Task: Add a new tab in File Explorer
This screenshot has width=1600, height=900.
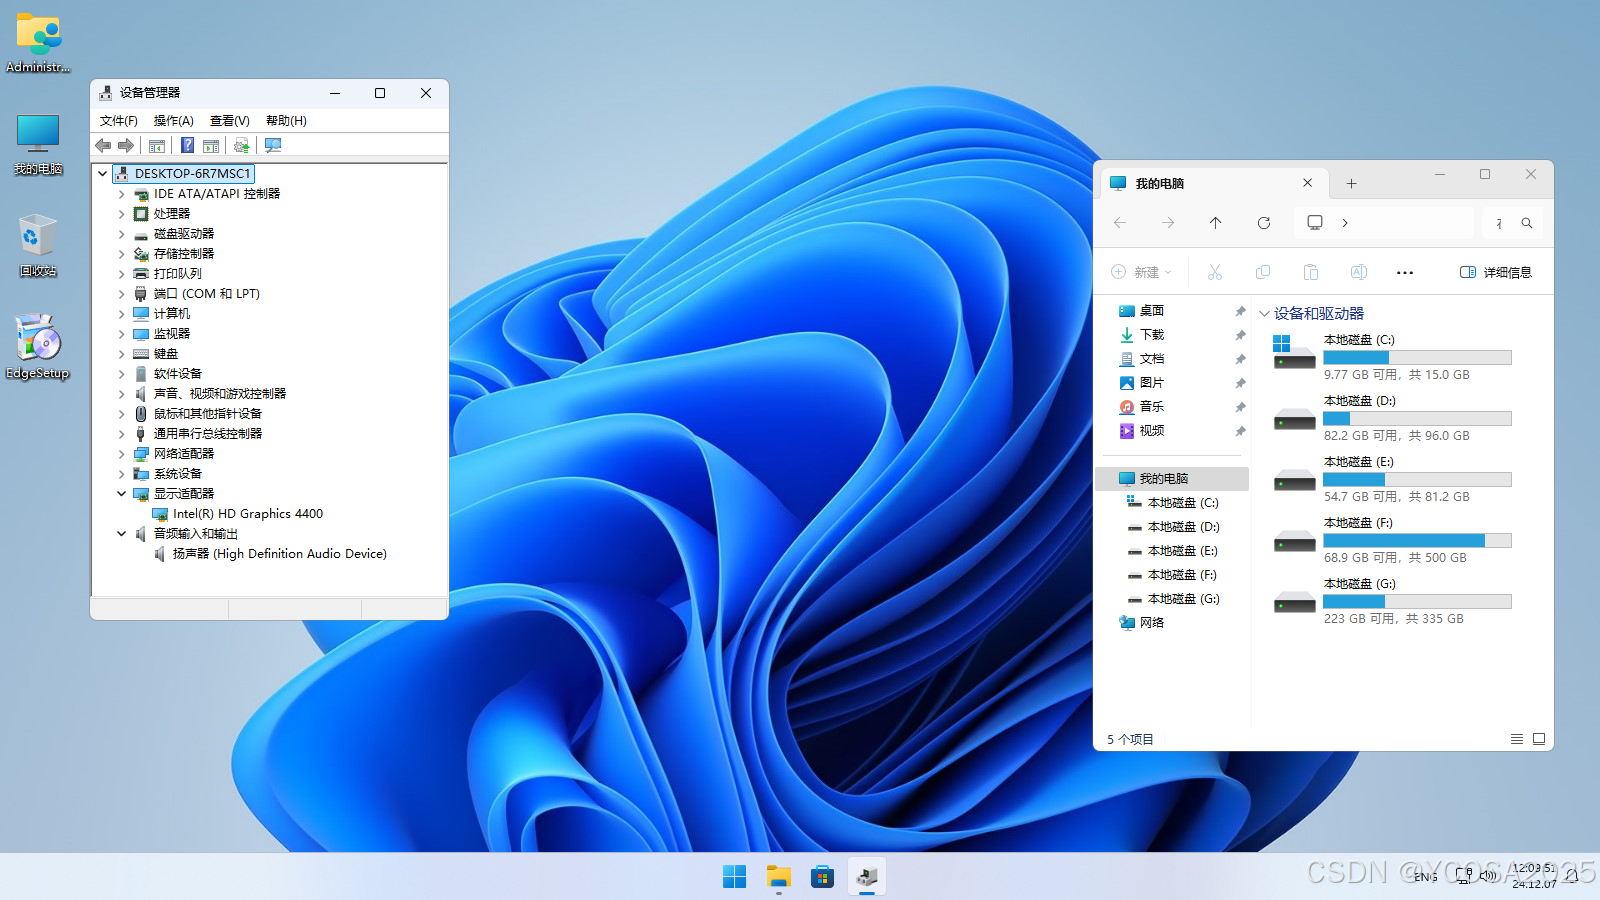Action: (1351, 183)
